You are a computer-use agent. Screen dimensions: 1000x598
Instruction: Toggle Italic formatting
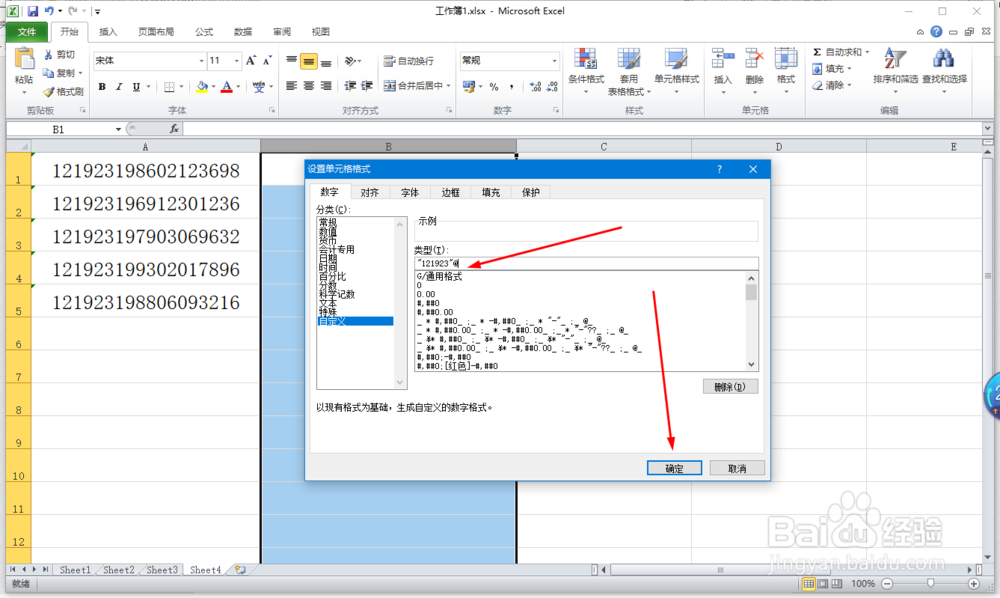click(x=119, y=87)
